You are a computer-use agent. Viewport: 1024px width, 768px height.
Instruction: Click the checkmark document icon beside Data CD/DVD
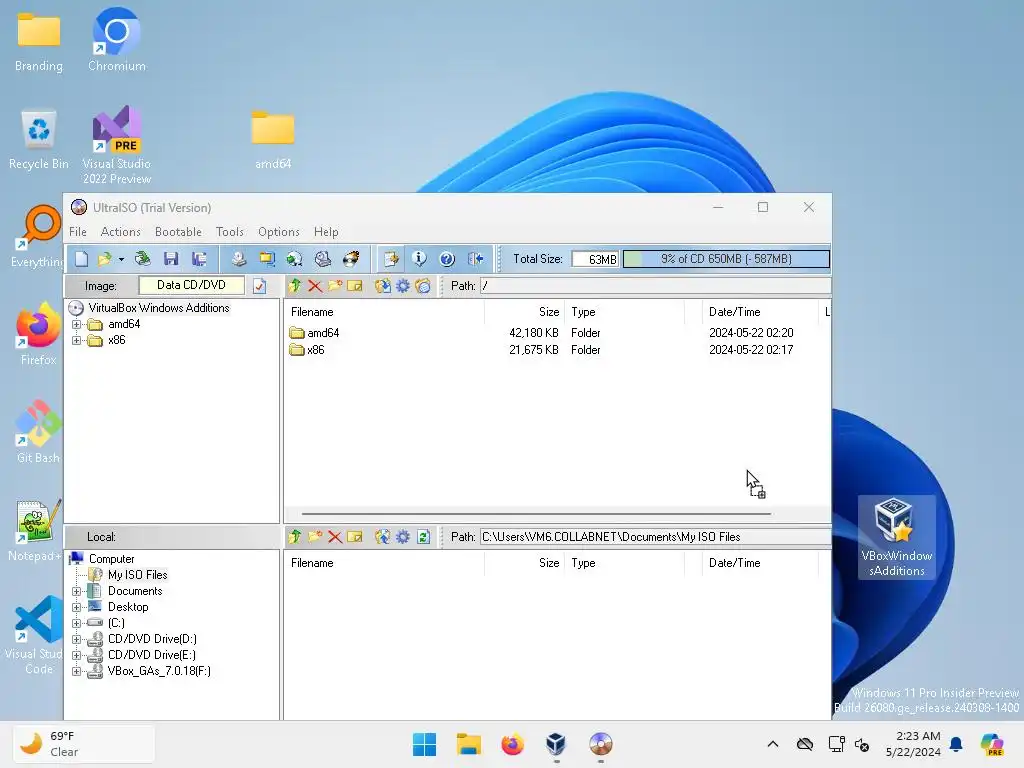[259, 286]
